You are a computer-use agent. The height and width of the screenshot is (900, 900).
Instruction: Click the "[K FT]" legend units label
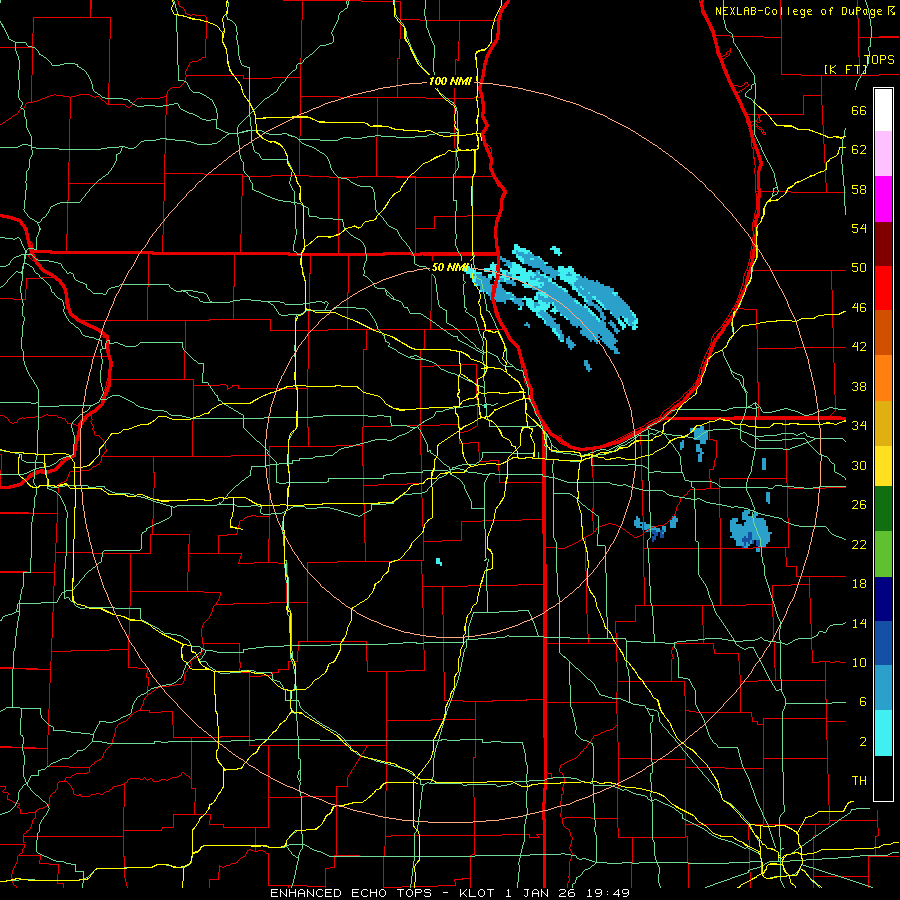pyautogui.click(x=846, y=69)
